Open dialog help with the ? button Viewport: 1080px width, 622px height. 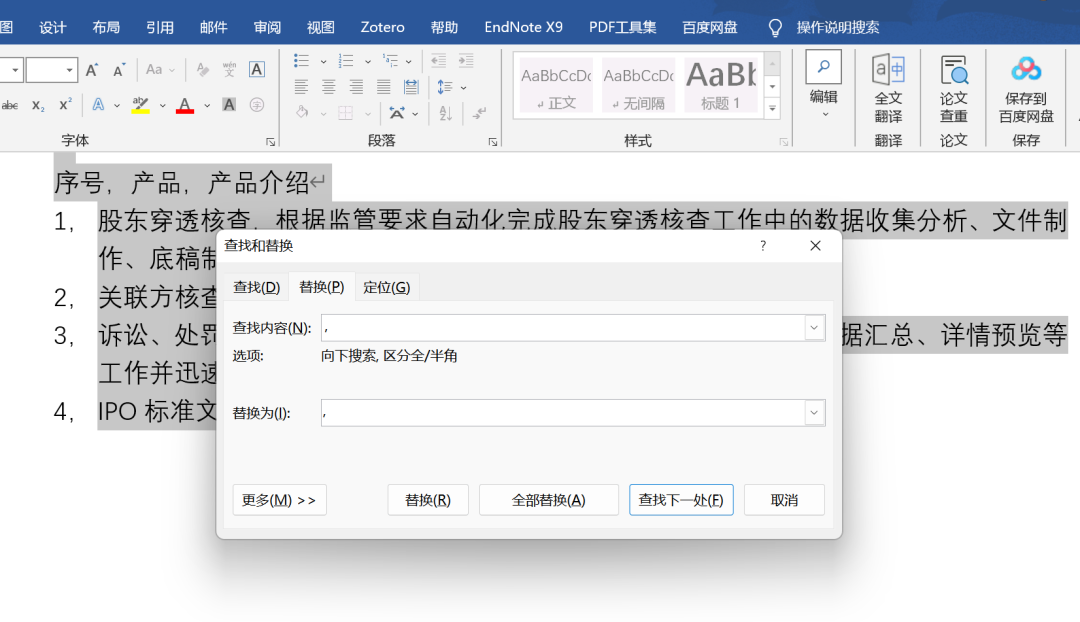click(x=763, y=246)
